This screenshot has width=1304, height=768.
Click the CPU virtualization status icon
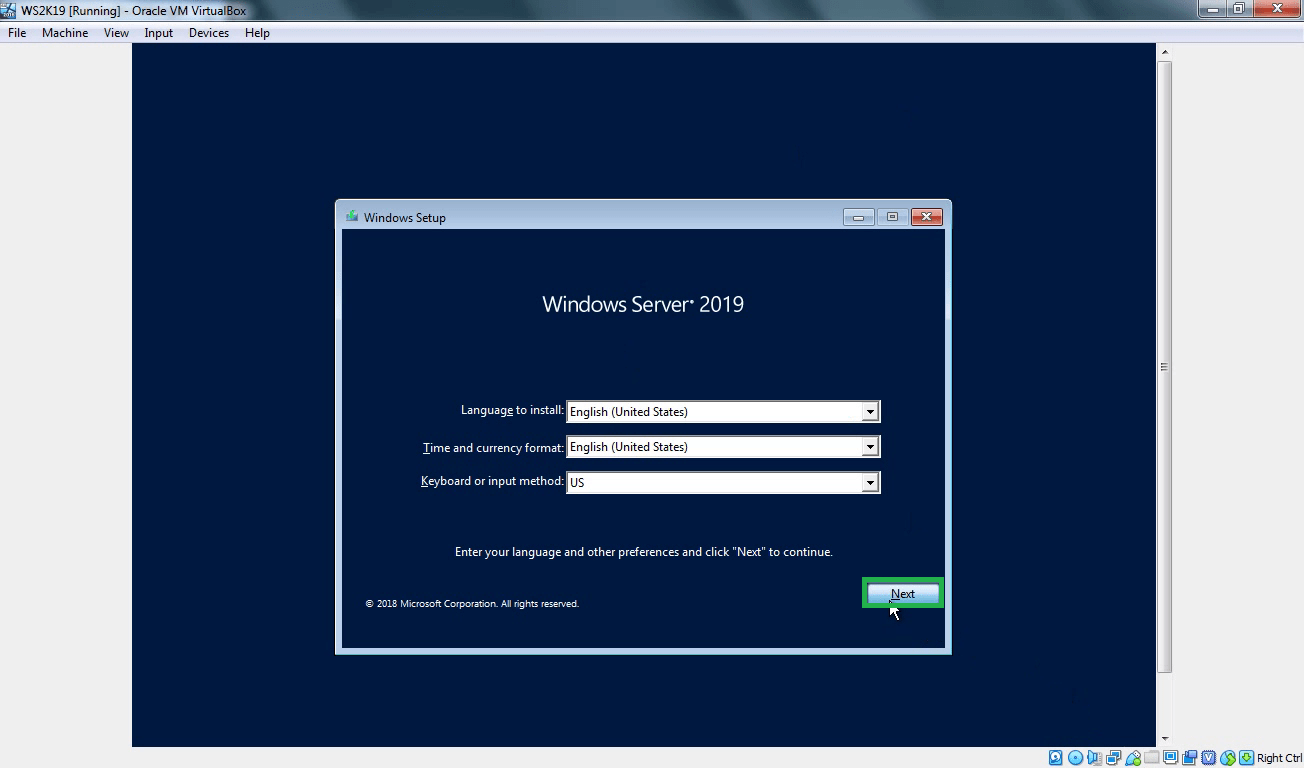point(1208,758)
